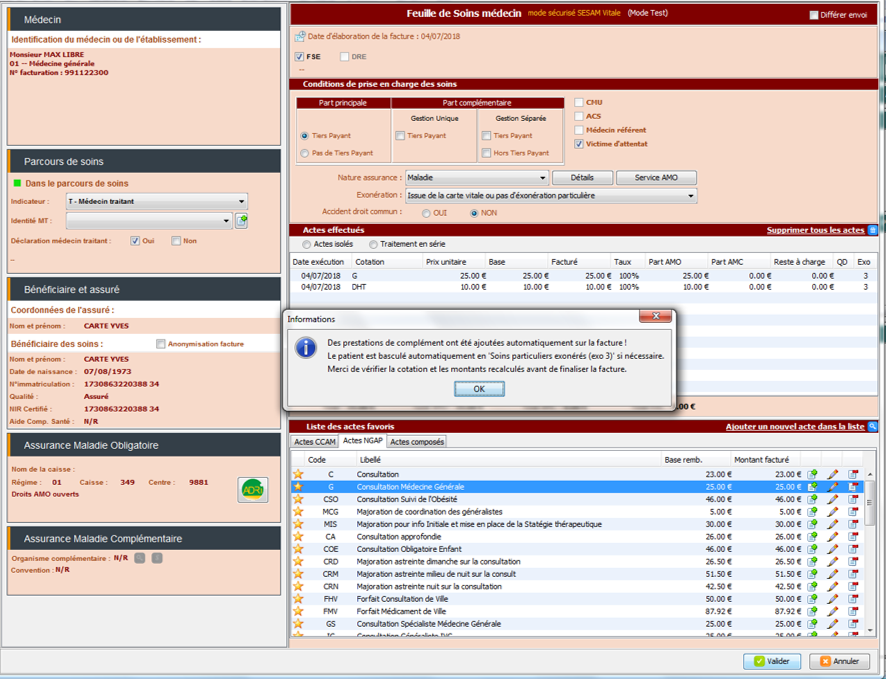Open the Indicateur dropdown
Viewport: 886px width, 679px height.
click(x=241, y=201)
